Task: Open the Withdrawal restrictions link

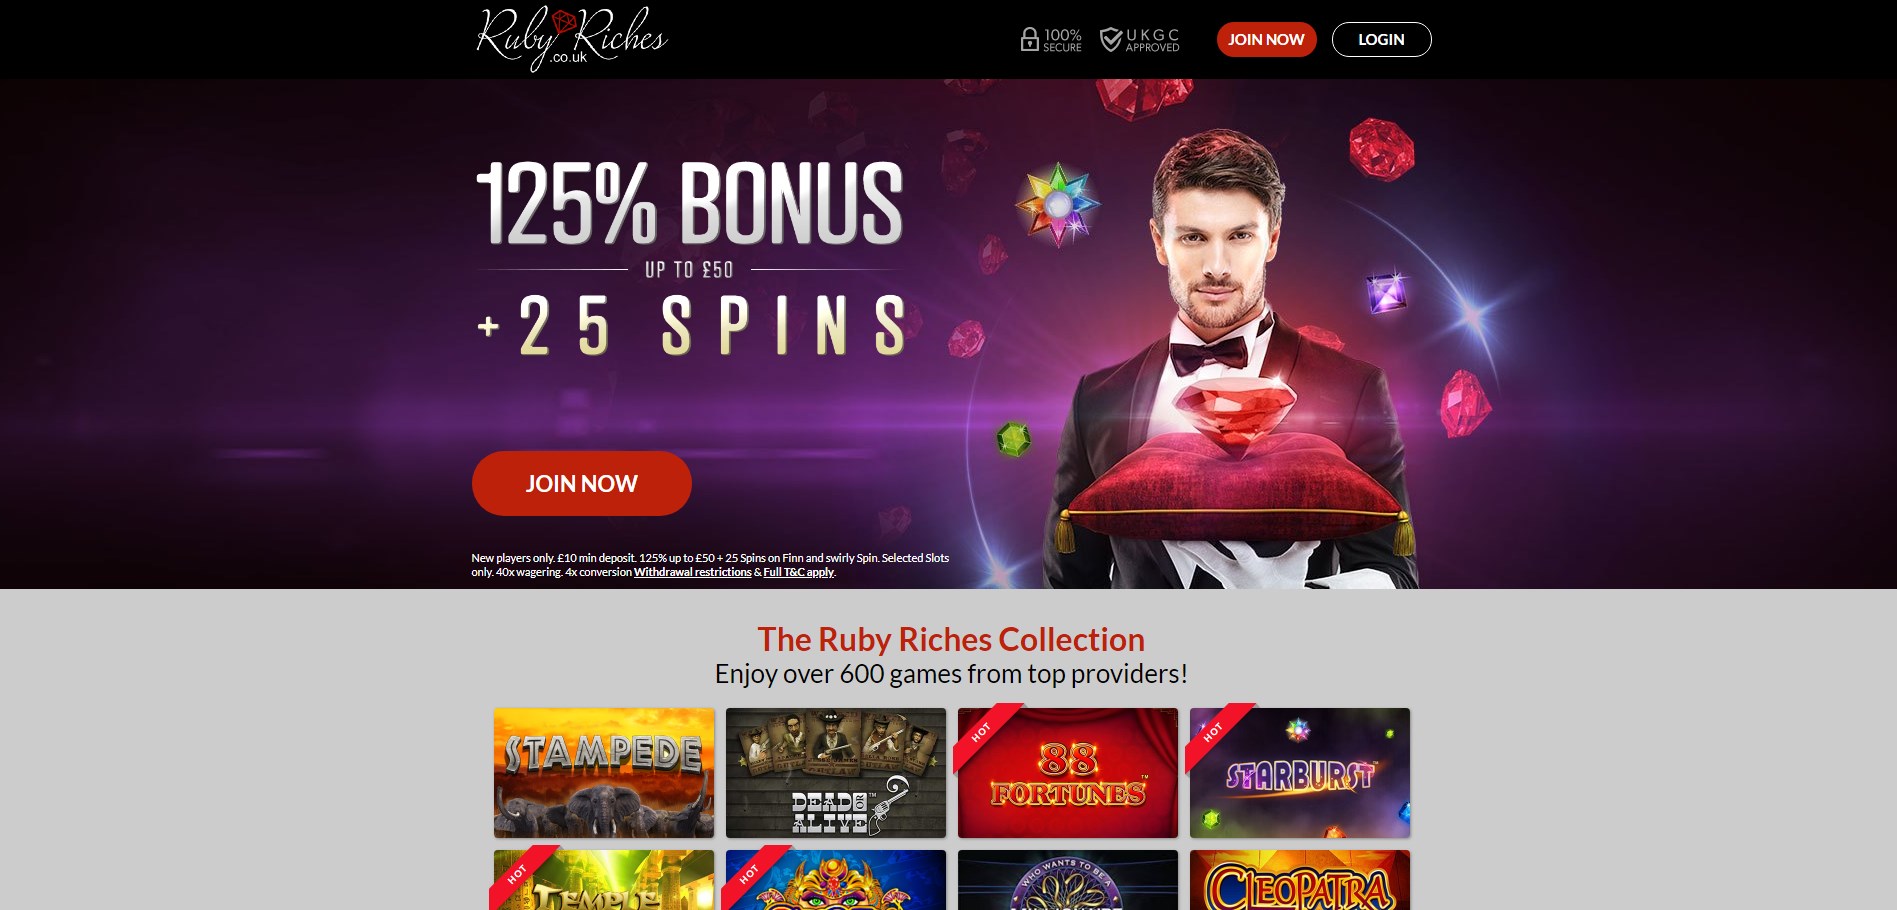Action: (692, 572)
